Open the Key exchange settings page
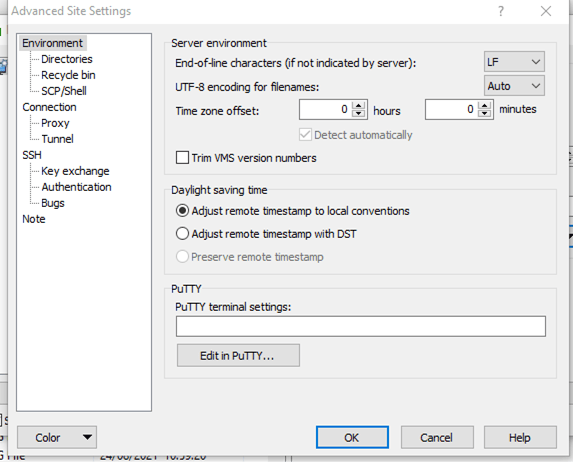The image size is (573, 462). point(75,171)
